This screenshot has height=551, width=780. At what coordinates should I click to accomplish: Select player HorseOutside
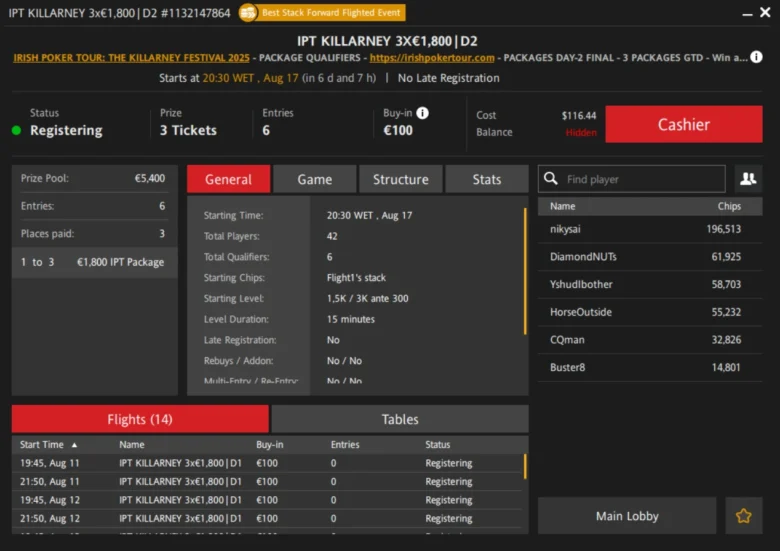[x=650, y=312]
